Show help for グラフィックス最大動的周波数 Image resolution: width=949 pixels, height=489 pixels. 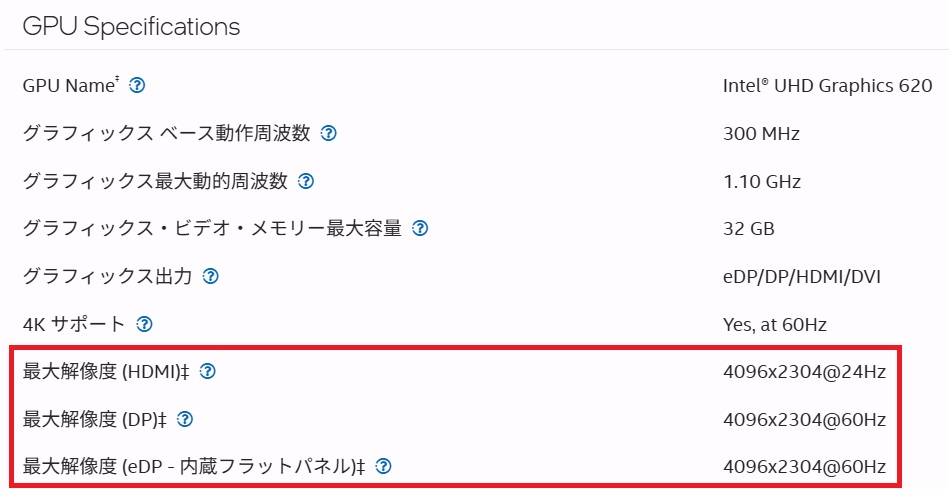point(306,181)
